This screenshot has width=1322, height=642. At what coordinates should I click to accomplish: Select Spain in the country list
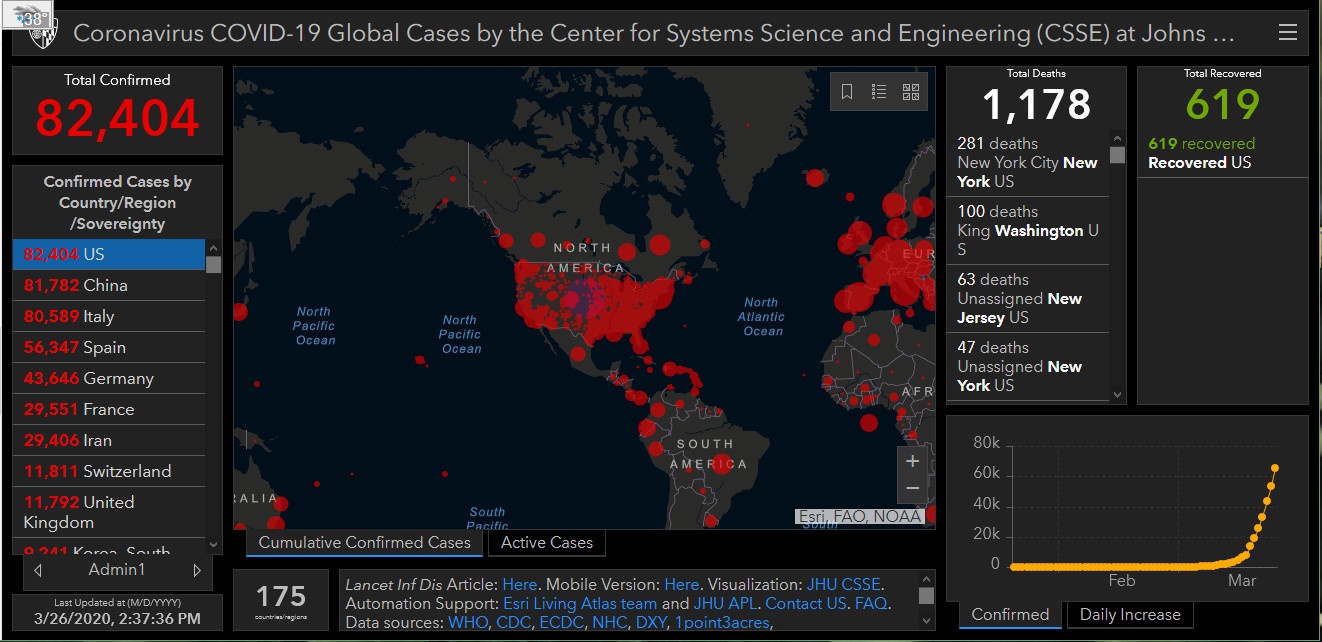point(109,348)
